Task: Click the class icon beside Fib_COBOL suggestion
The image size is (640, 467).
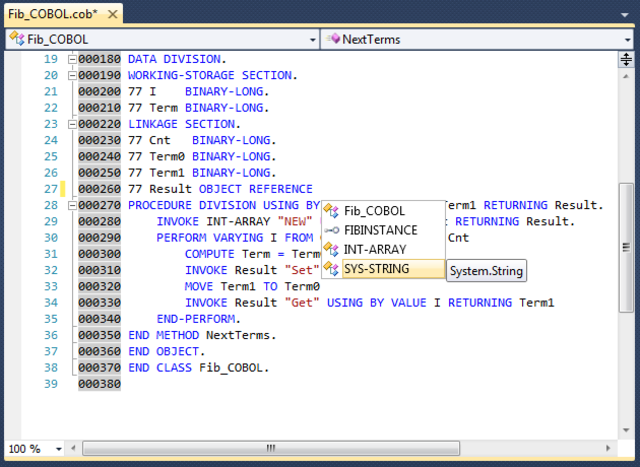Action: (x=331, y=211)
